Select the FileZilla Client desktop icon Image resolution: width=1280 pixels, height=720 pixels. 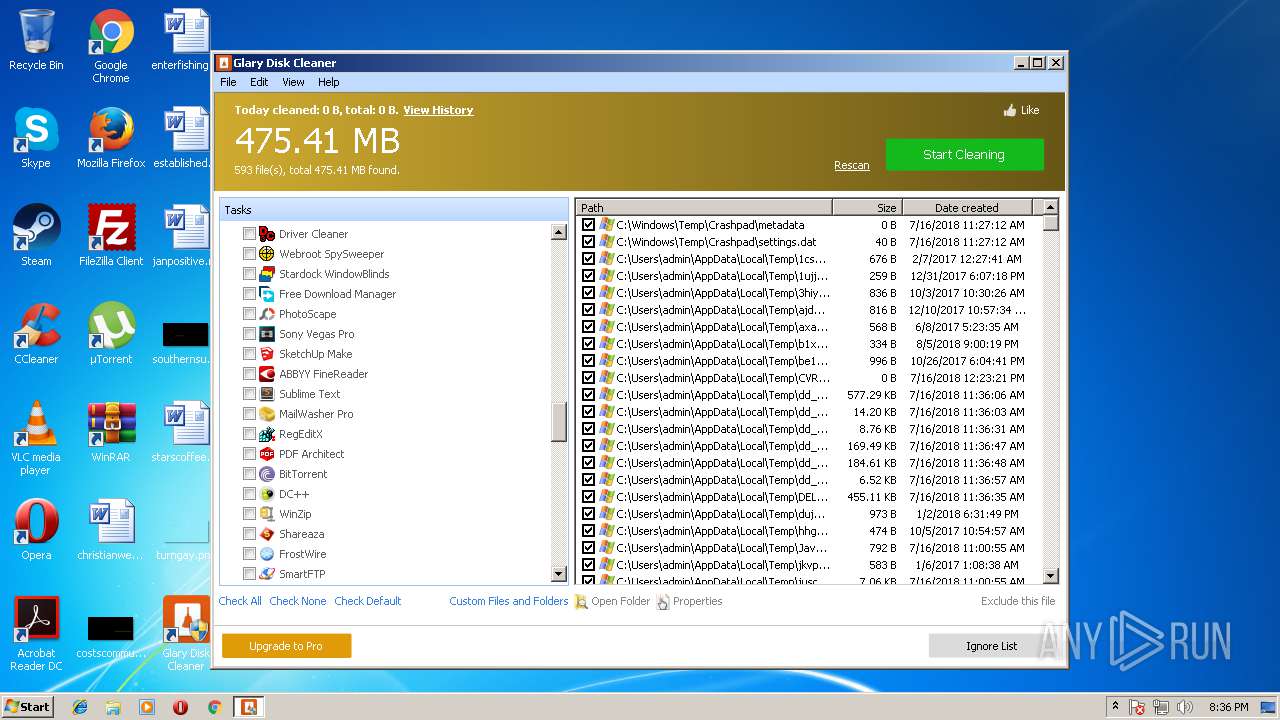[111, 237]
